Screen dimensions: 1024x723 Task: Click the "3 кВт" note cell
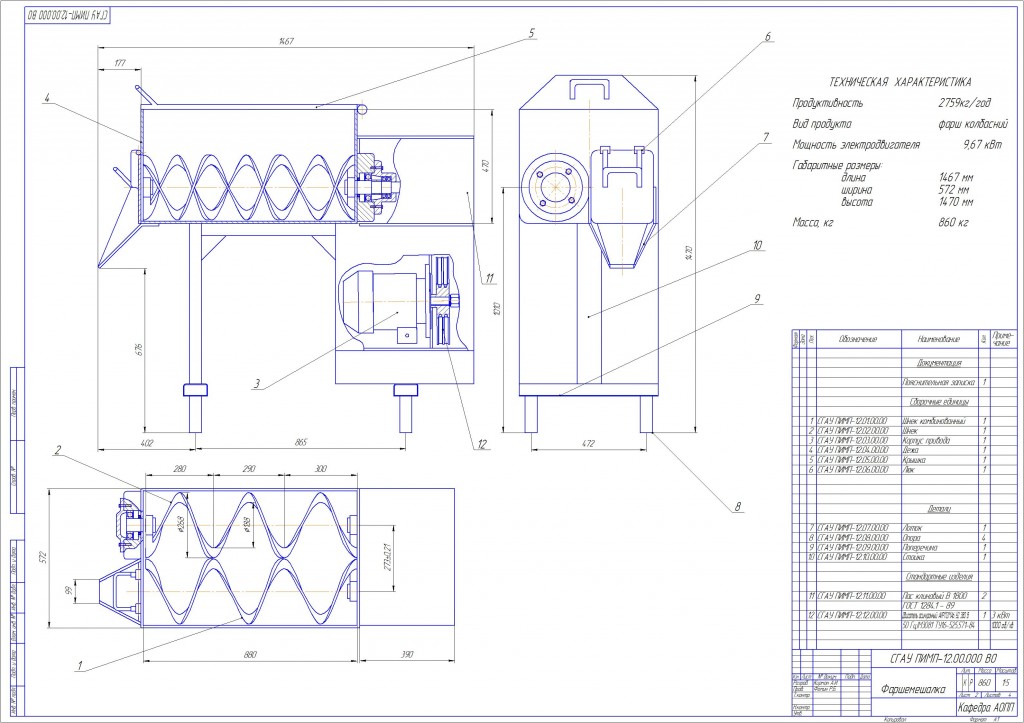[x=1002, y=615]
